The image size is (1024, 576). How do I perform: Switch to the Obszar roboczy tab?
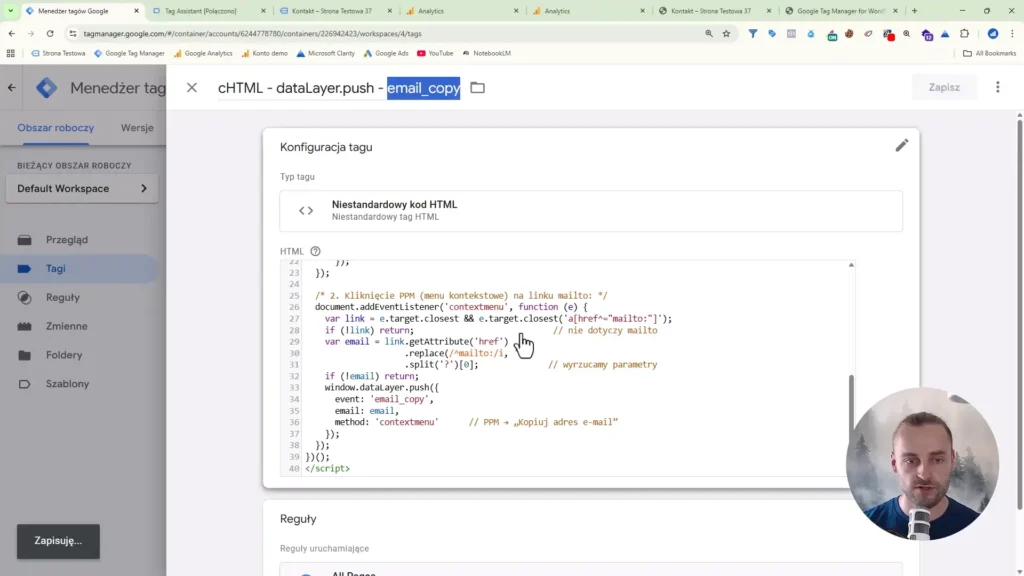tap(56, 128)
